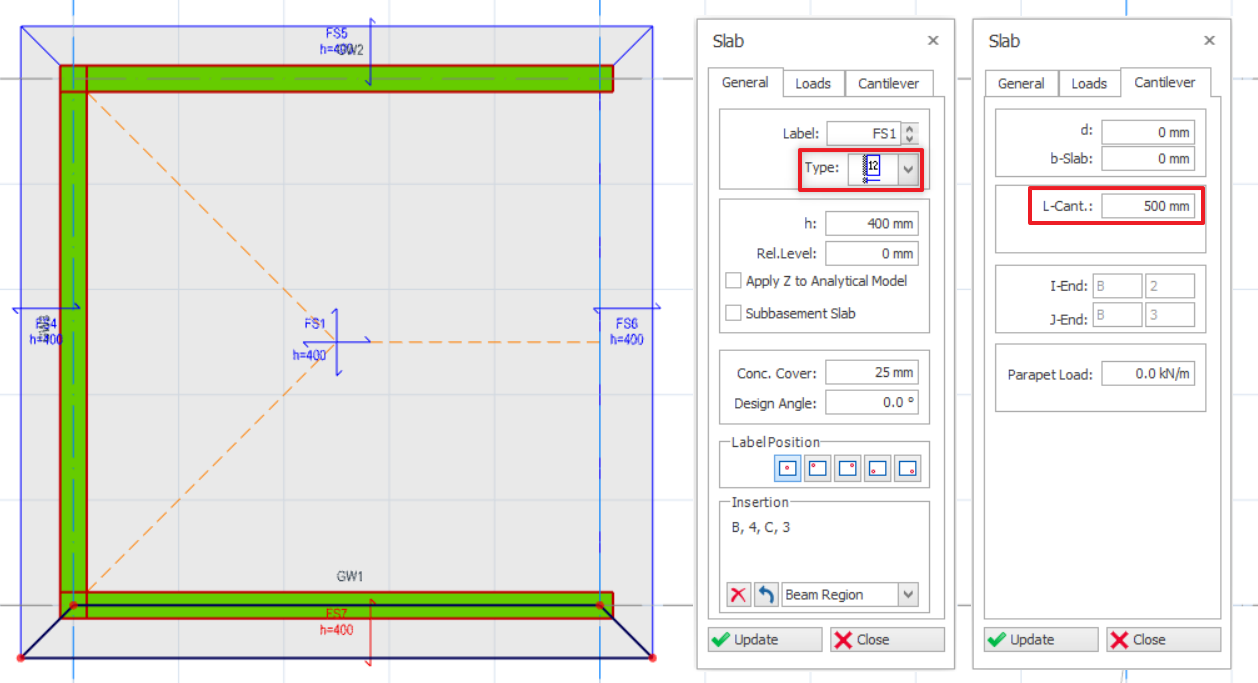Viewport: 1258px width, 683px height.
Task: Open General tab in right Slab panel
Action: click(x=1021, y=84)
